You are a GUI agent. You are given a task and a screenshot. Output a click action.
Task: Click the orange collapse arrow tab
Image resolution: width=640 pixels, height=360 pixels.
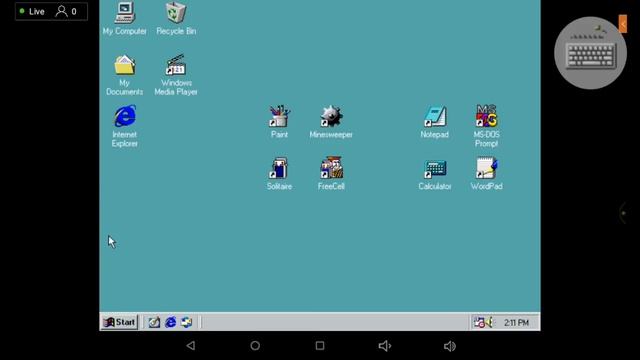(x=622, y=24)
